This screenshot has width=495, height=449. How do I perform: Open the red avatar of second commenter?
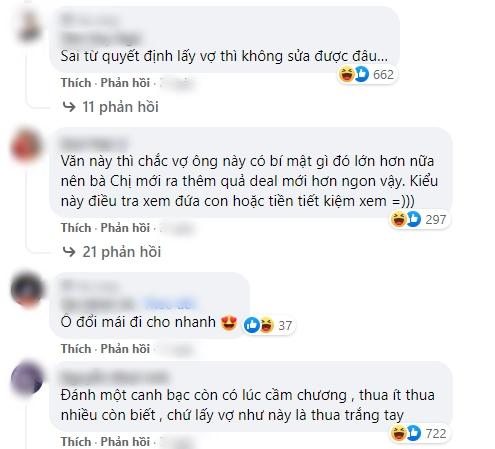(27, 147)
